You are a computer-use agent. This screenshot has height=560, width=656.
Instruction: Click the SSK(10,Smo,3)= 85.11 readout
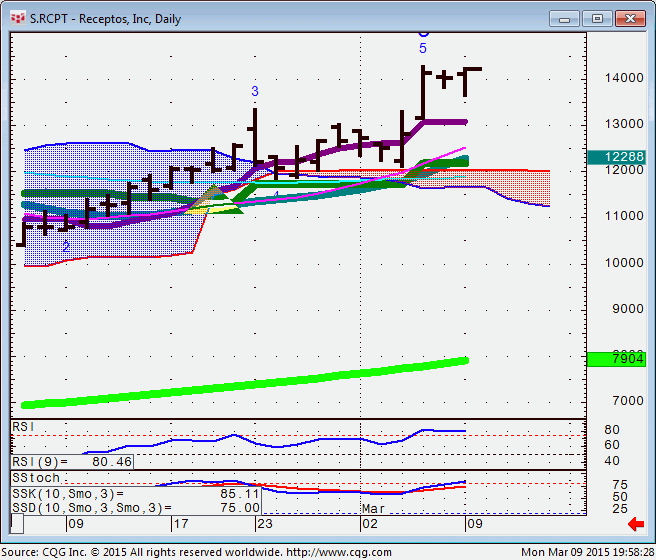tap(136, 494)
